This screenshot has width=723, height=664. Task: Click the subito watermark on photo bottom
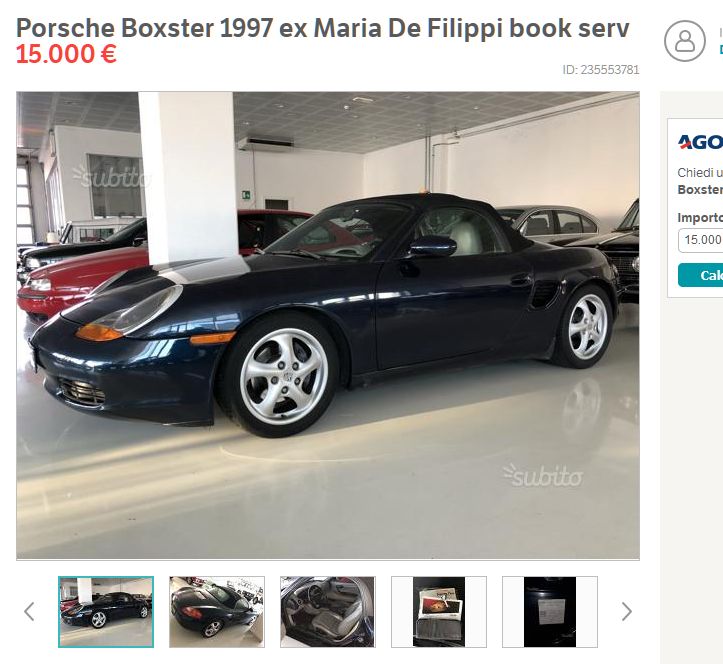point(543,476)
